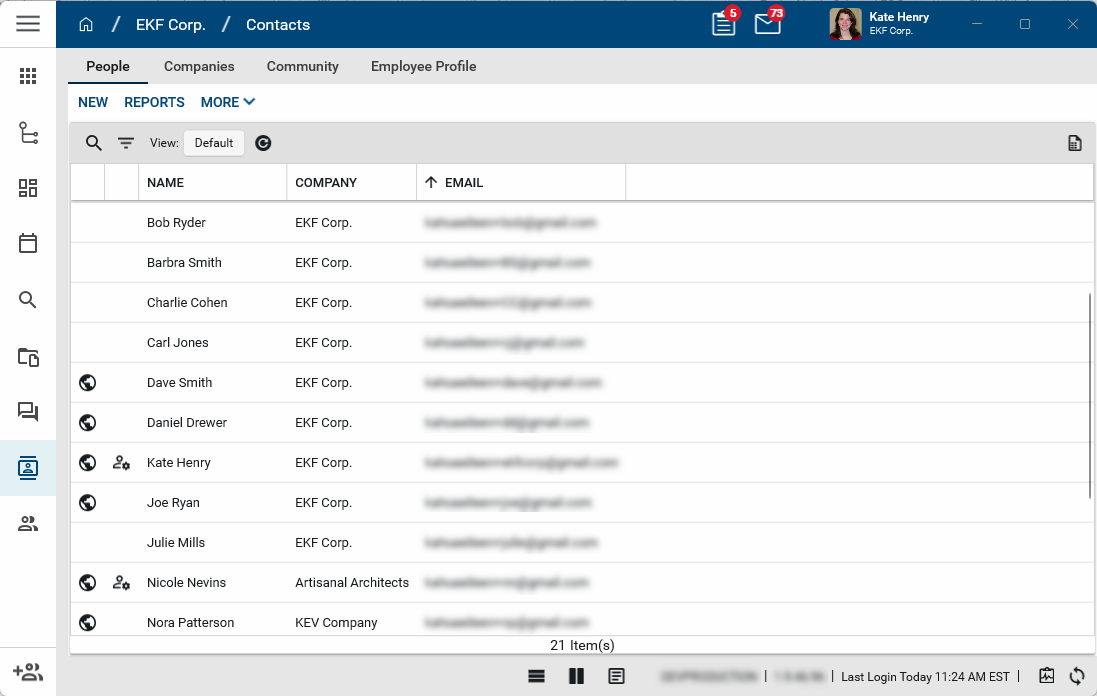Viewport: 1097px width, 696px height.
Task: Switch to the Companies tab
Action: 199,66
